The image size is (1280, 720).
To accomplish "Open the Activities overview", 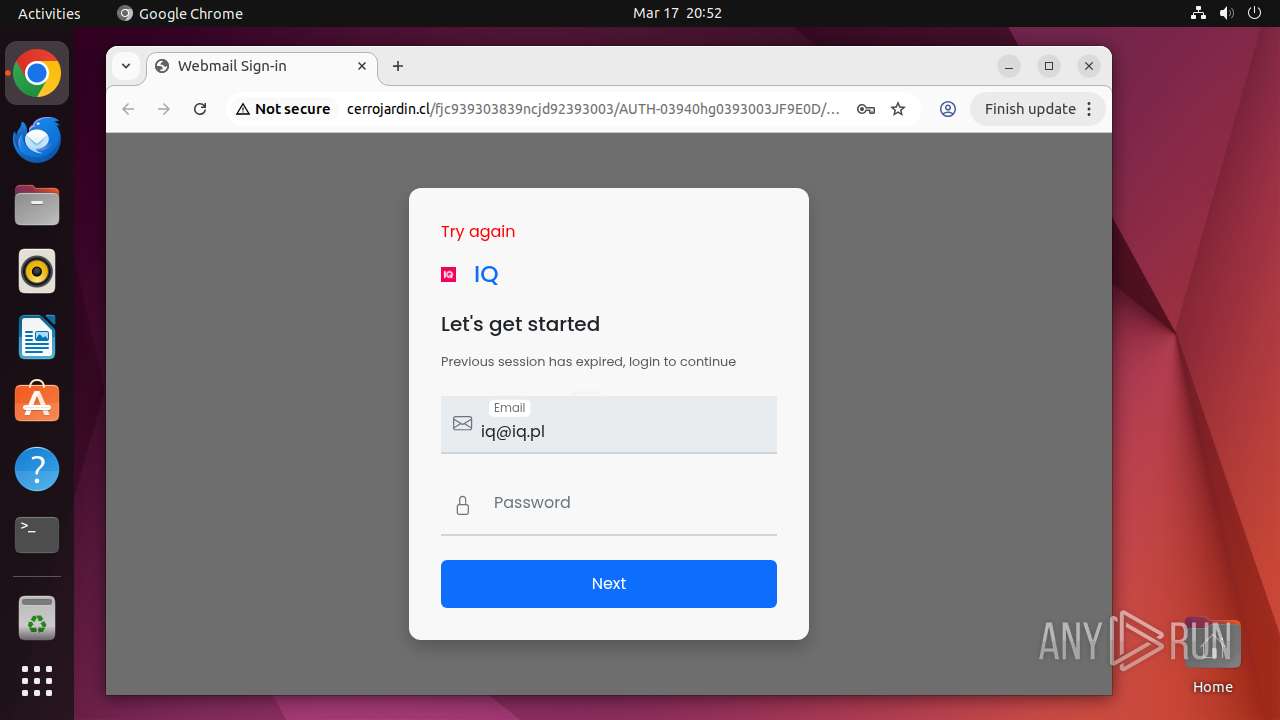I will point(49,13).
